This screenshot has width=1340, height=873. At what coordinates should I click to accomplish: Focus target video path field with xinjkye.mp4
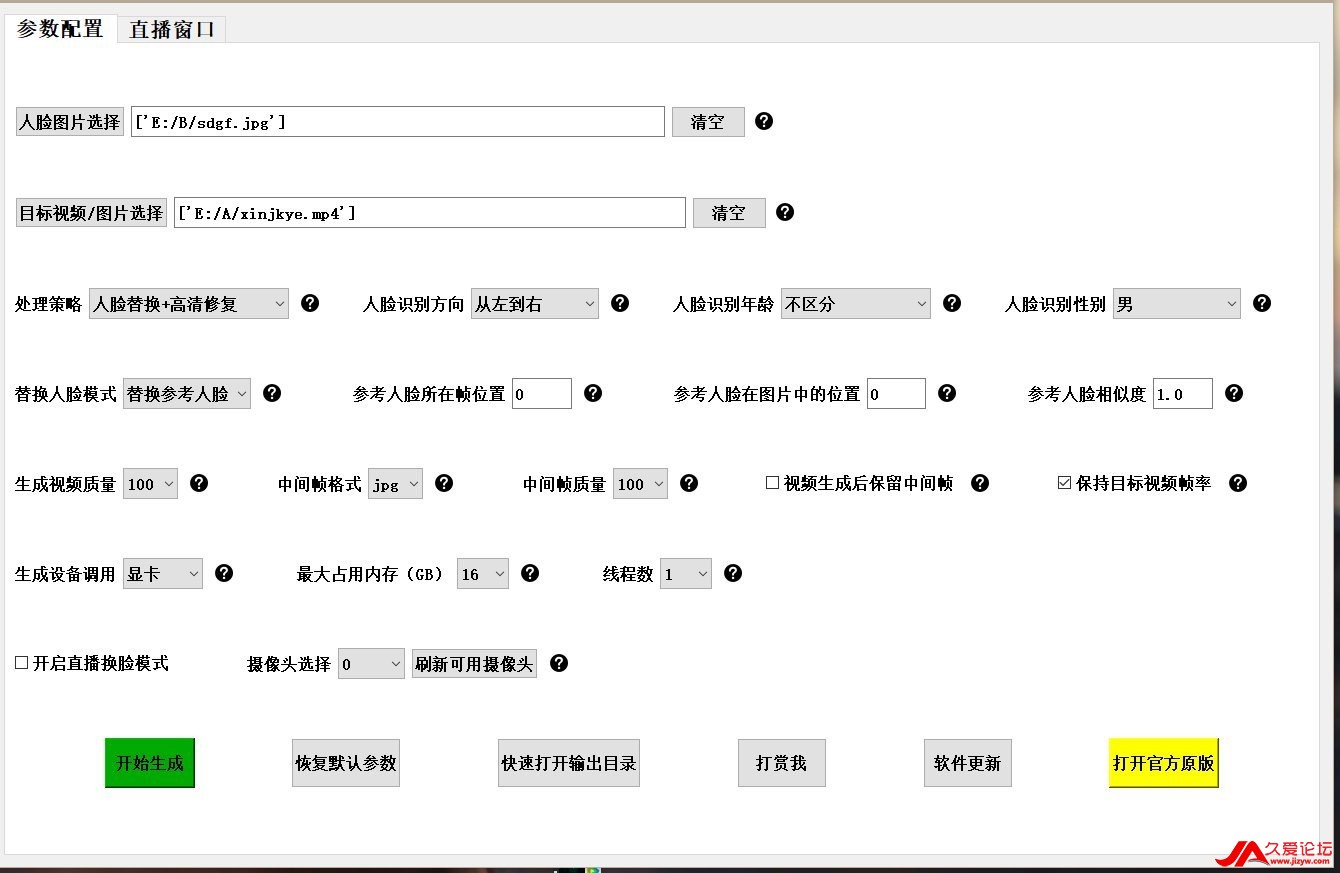(430, 213)
